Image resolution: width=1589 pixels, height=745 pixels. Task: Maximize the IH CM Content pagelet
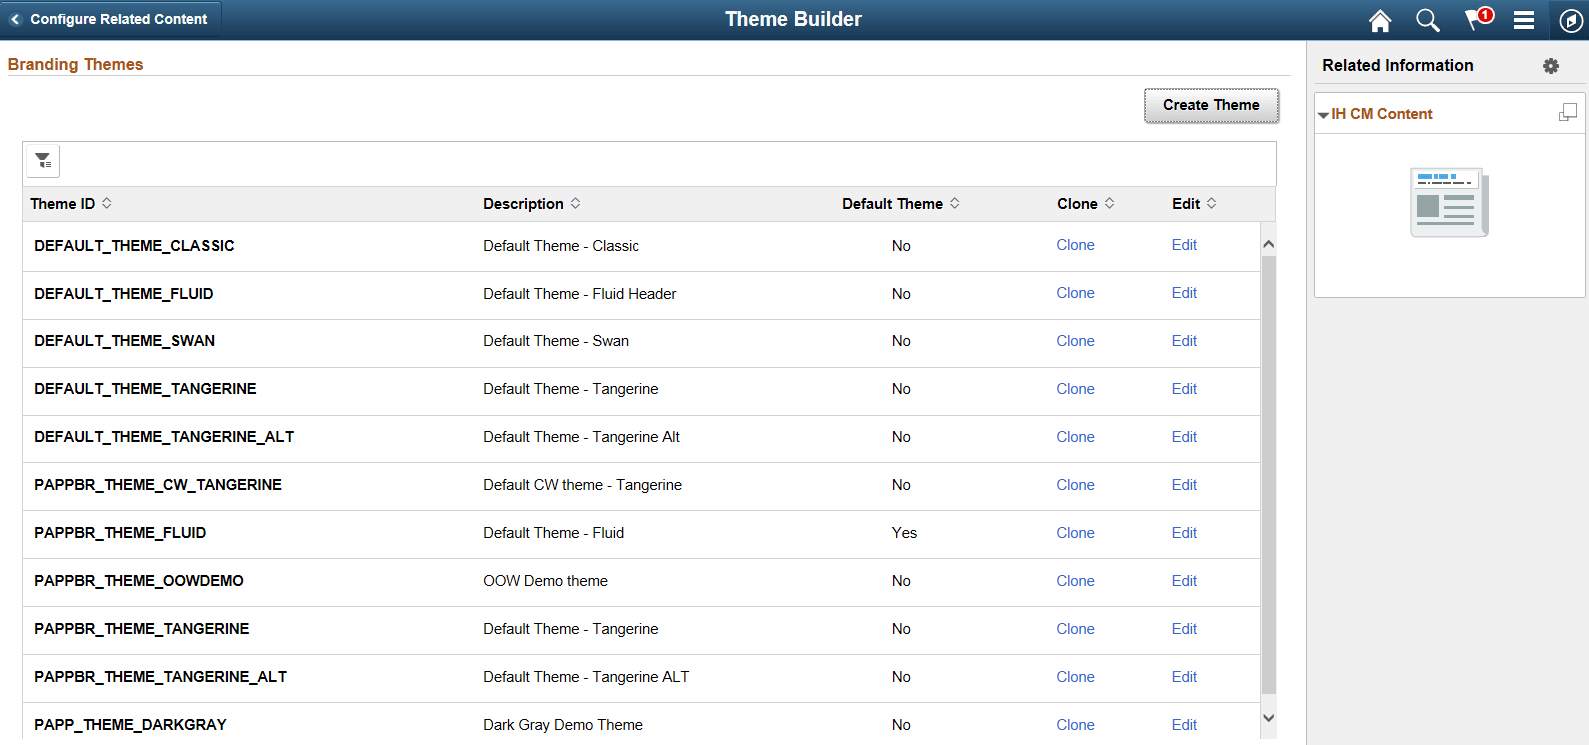(1568, 113)
